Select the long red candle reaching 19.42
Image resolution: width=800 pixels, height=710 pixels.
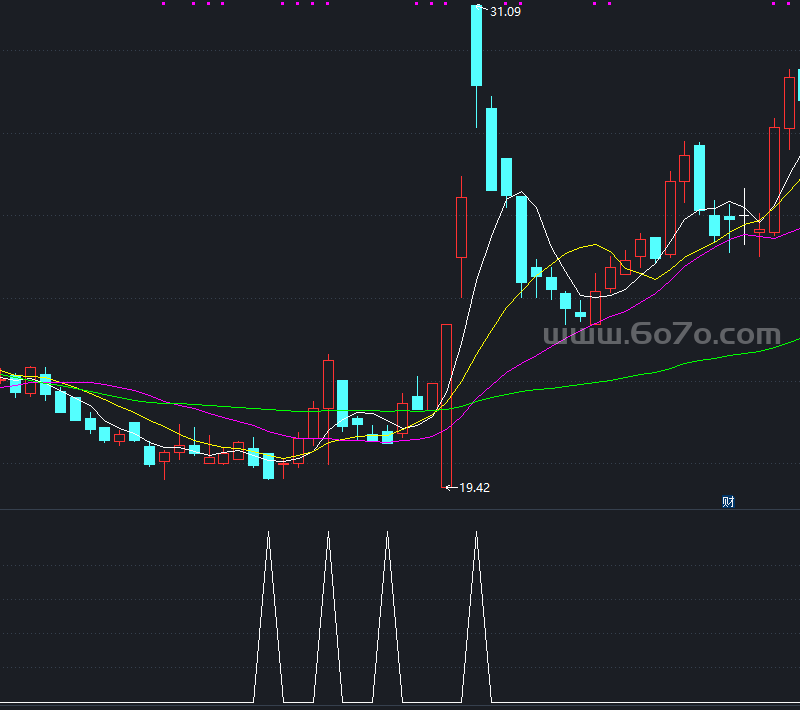(x=446, y=406)
